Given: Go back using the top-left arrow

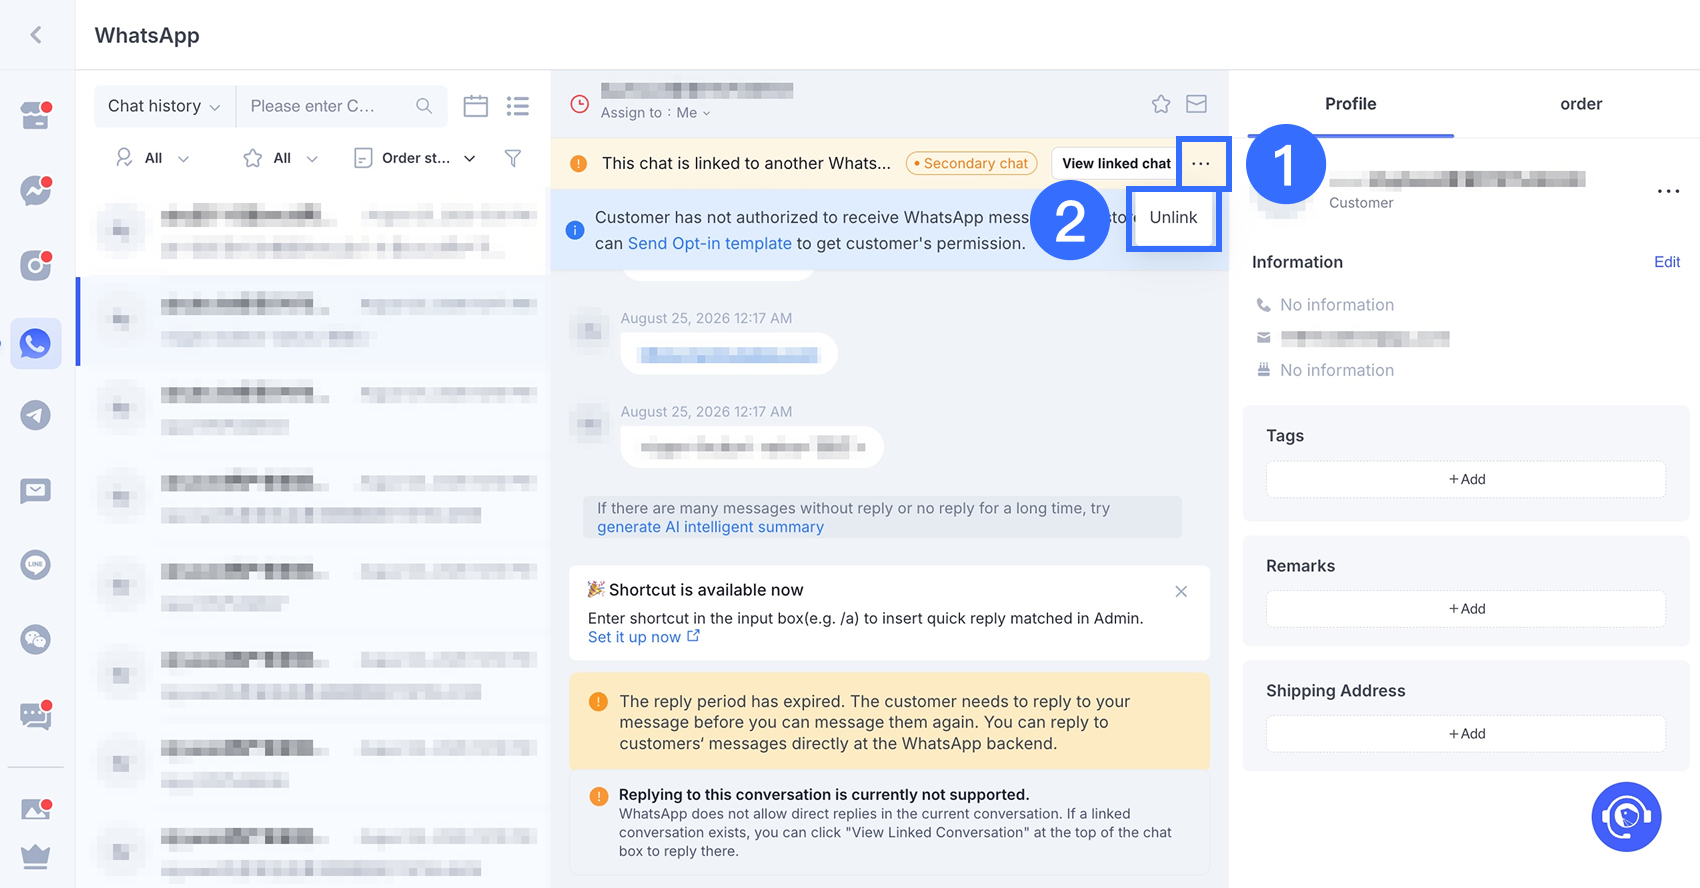Looking at the screenshot, I should [x=36, y=35].
